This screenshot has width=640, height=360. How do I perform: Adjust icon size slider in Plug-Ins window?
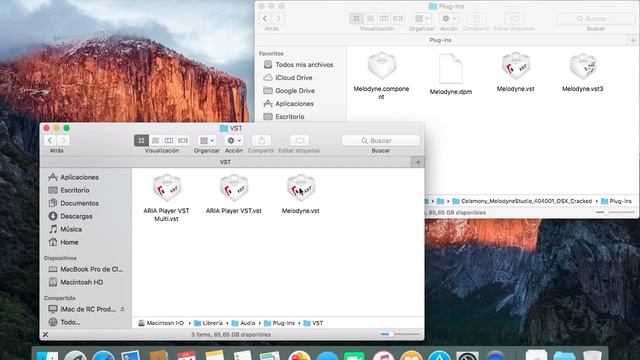click(x=606, y=213)
